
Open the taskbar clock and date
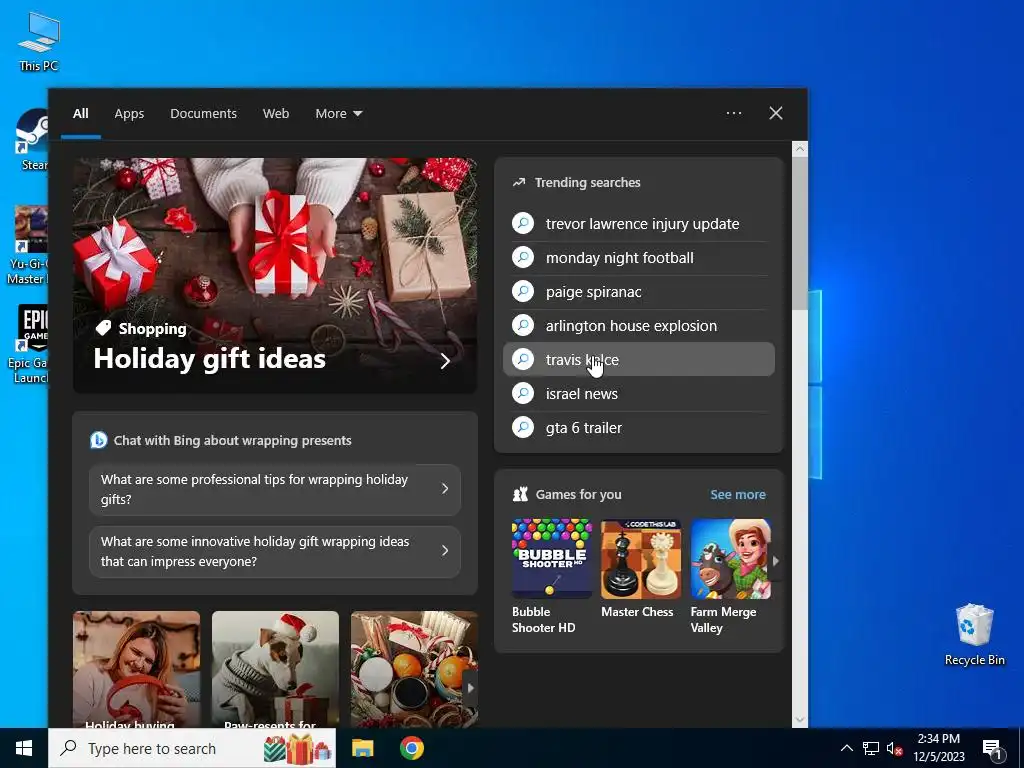click(x=938, y=748)
